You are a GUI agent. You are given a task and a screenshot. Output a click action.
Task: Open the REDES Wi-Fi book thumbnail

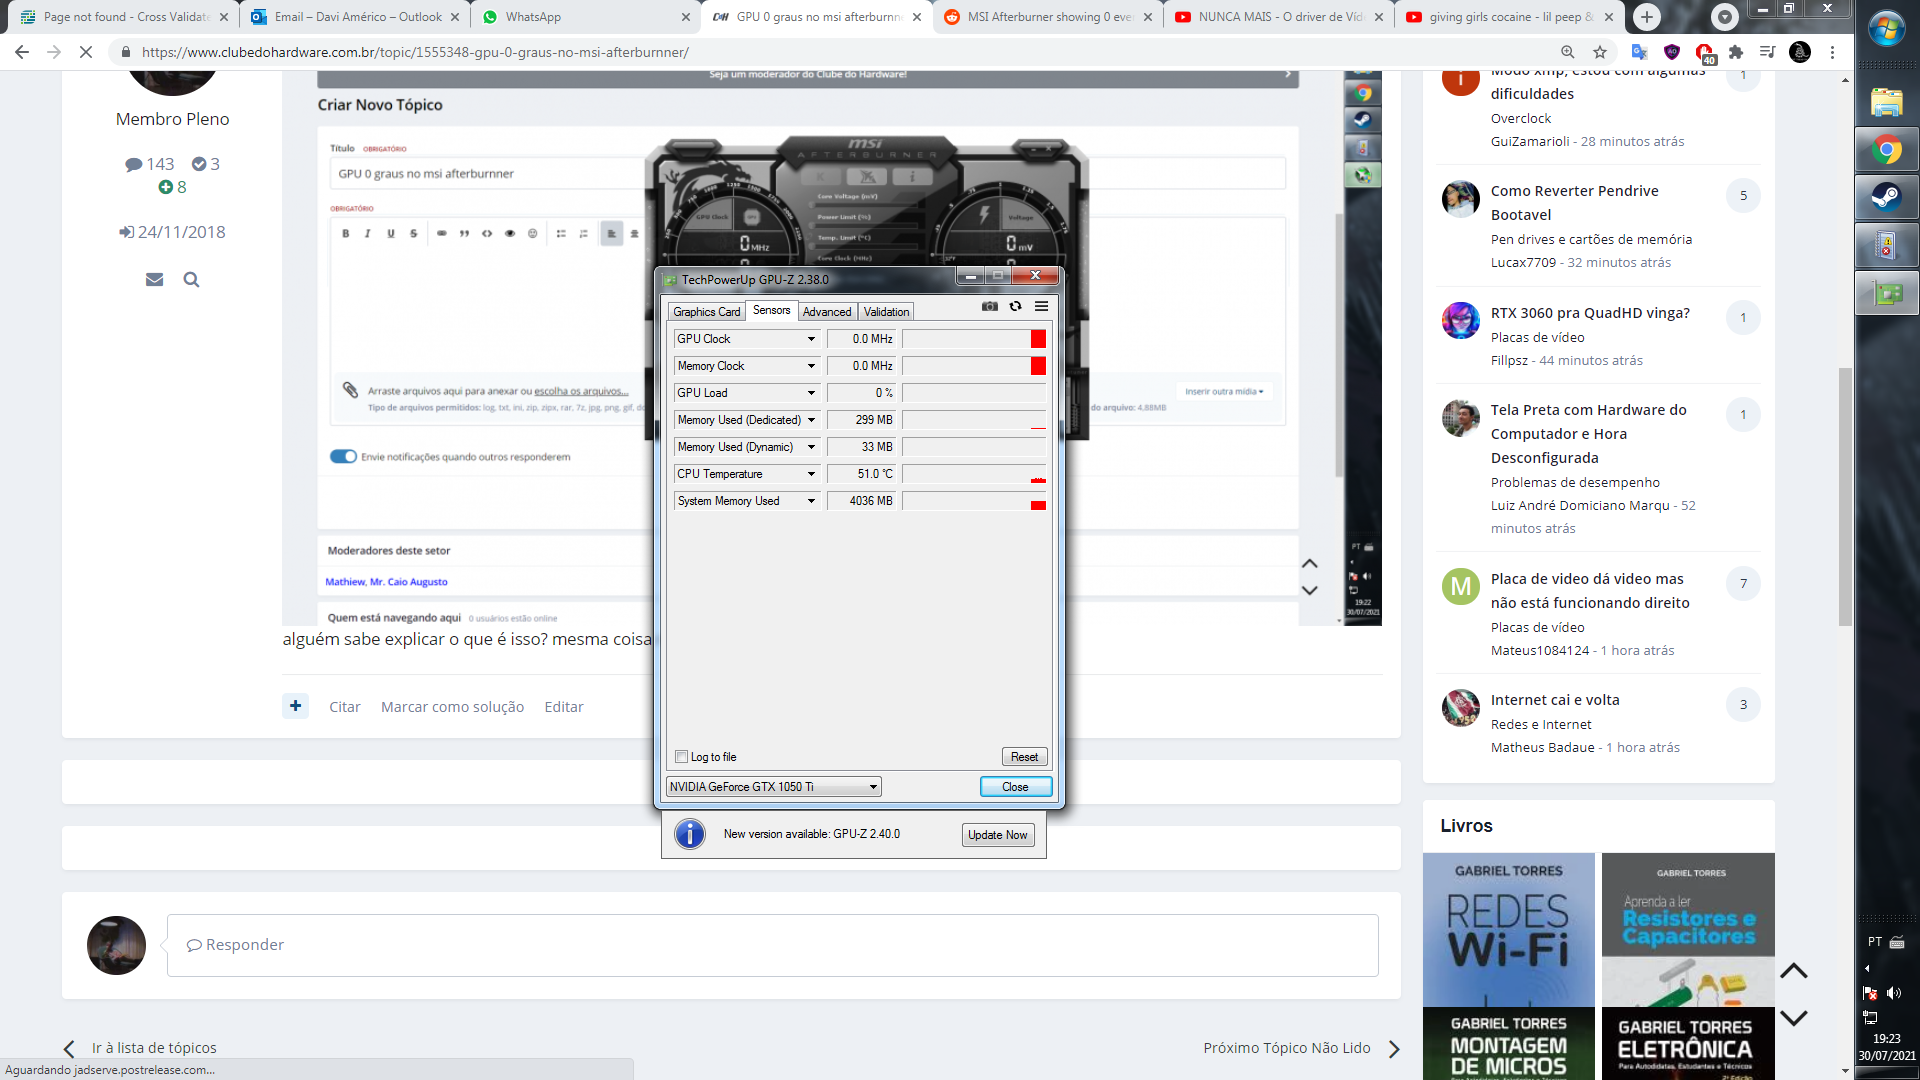[1508, 930]
